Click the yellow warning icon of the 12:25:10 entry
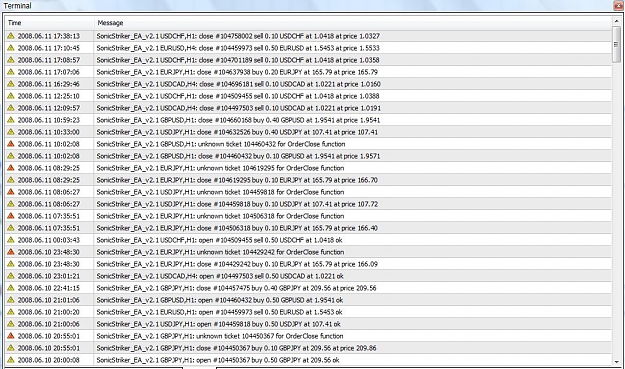 11,96
